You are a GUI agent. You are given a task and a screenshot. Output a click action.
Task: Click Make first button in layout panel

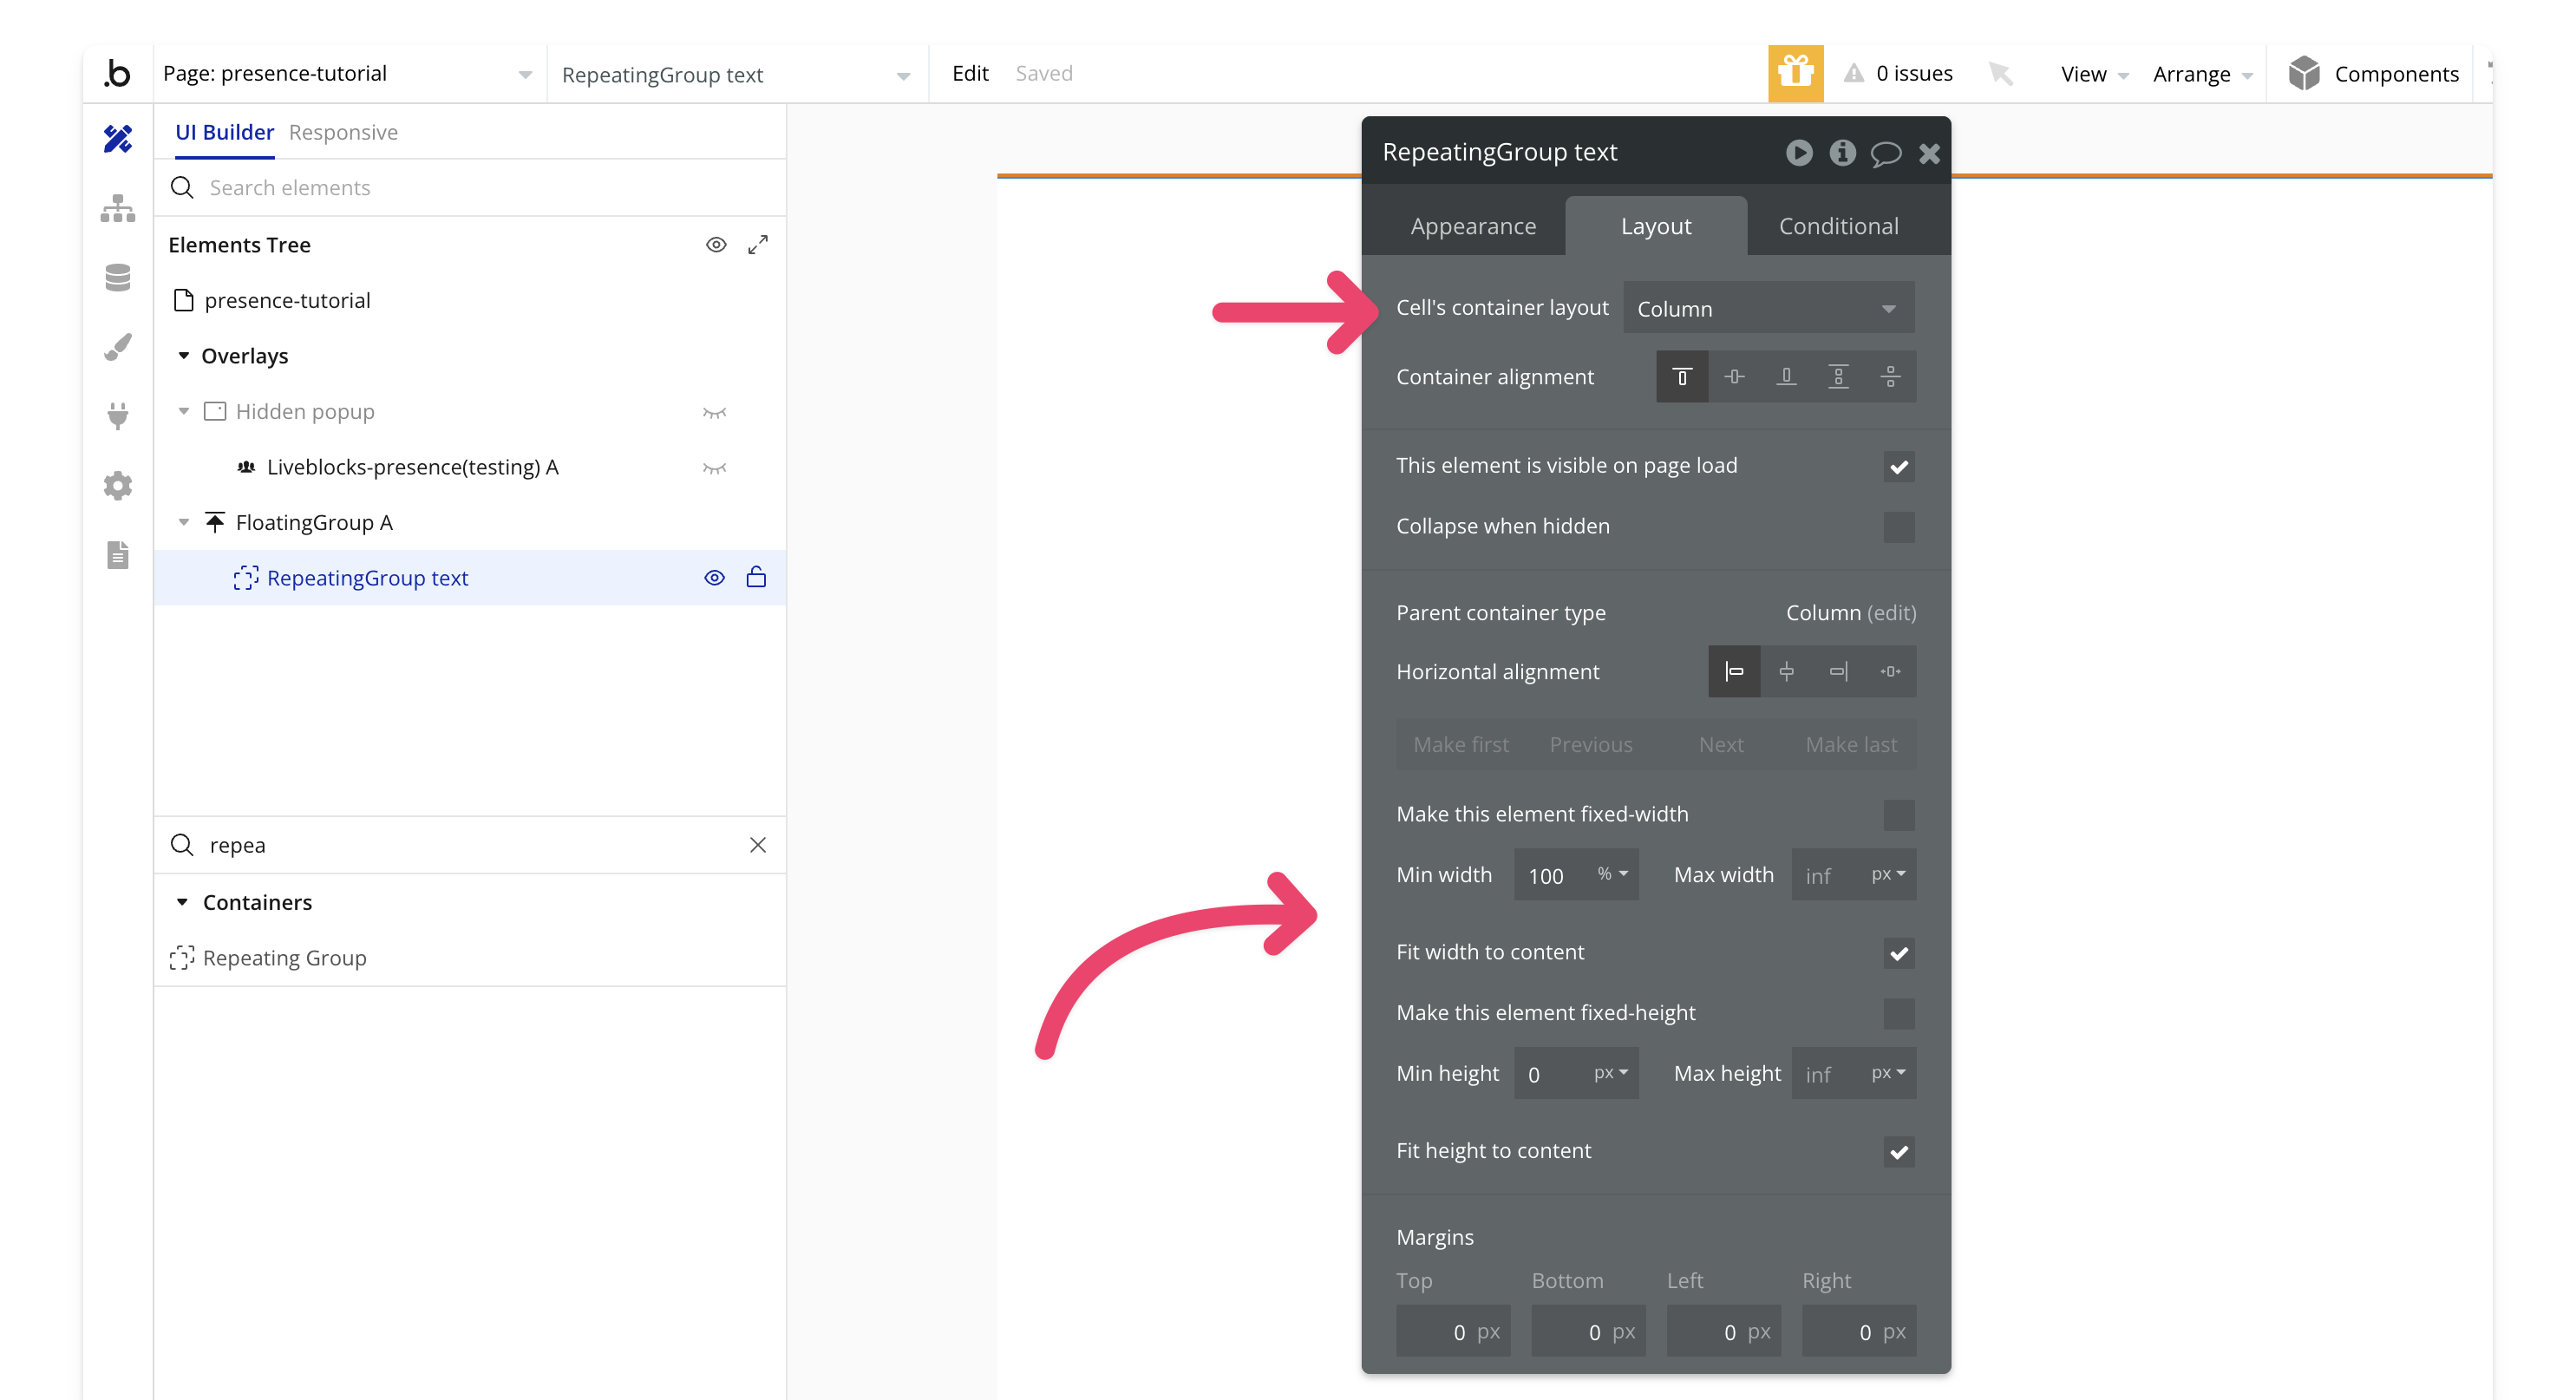1461,743
